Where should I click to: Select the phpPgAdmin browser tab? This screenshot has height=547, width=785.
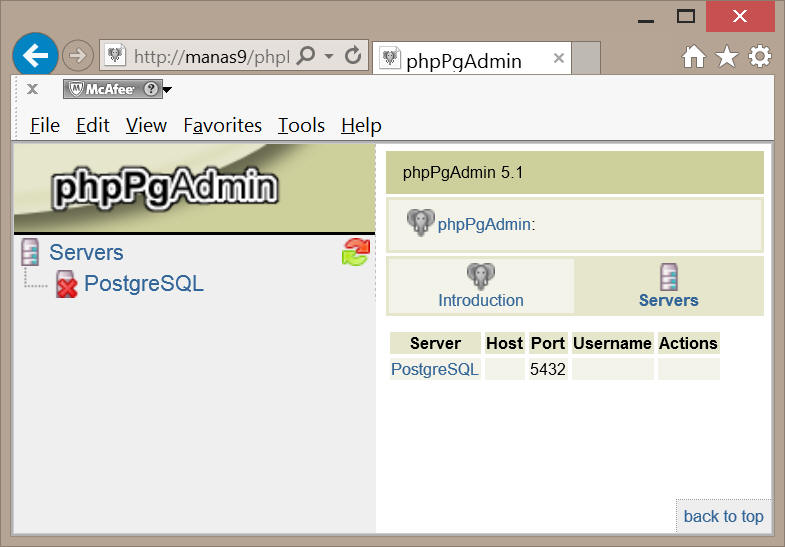click(472, 59)
